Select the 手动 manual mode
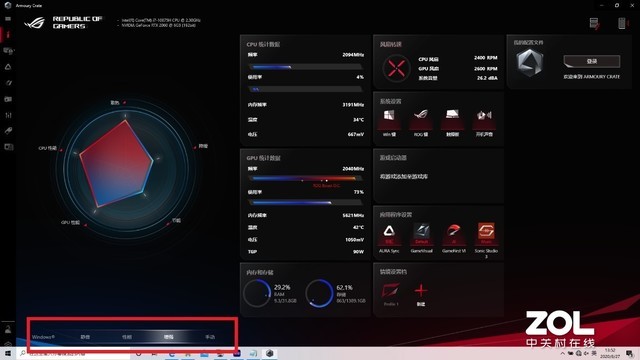Image resolution: width=640 pixels, height=360 pixels. click(210, 337)
